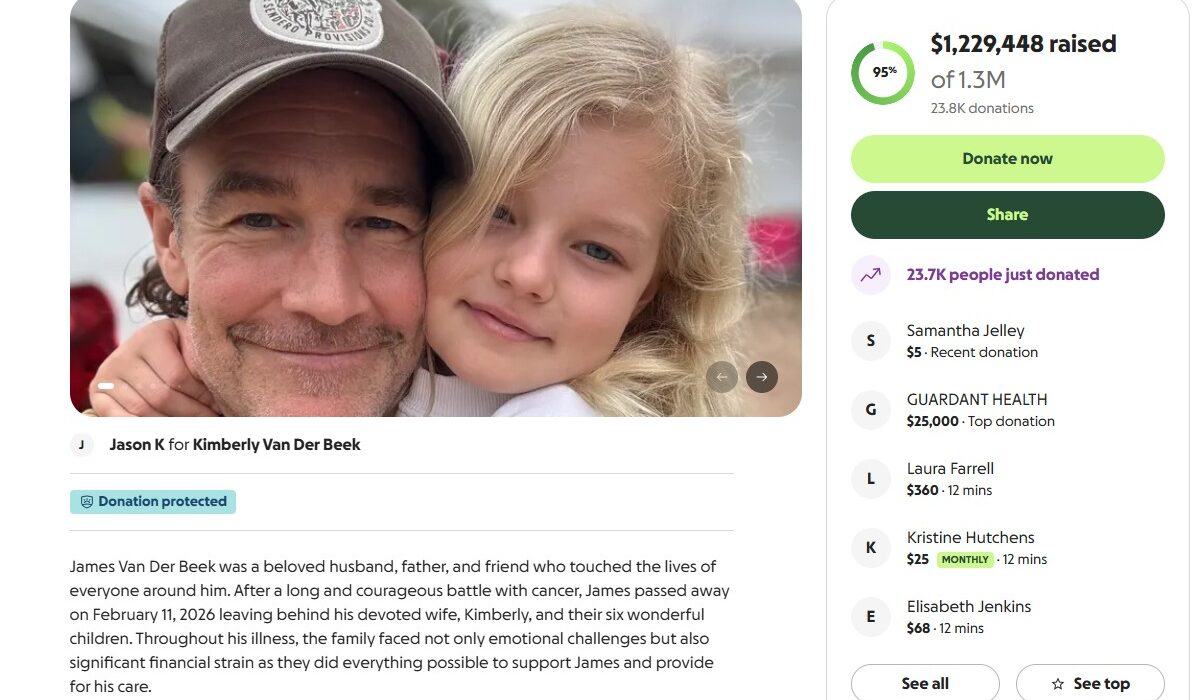Open the See all donations list

(x=925, y=684)
